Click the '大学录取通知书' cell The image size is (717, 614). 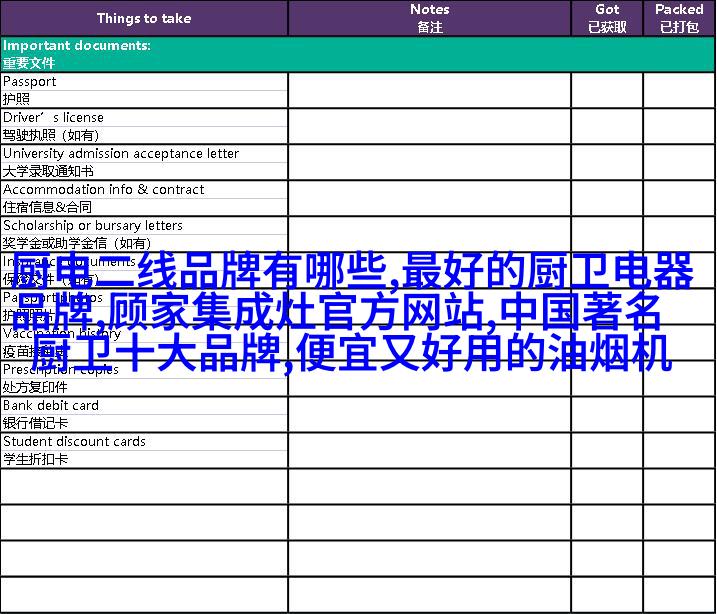tap(144, 171)
